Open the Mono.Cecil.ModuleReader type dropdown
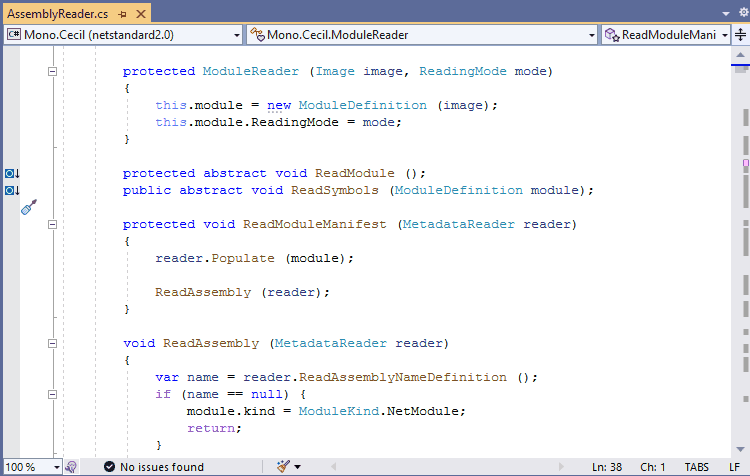This screenshot has height=476, width=750. 423,35
